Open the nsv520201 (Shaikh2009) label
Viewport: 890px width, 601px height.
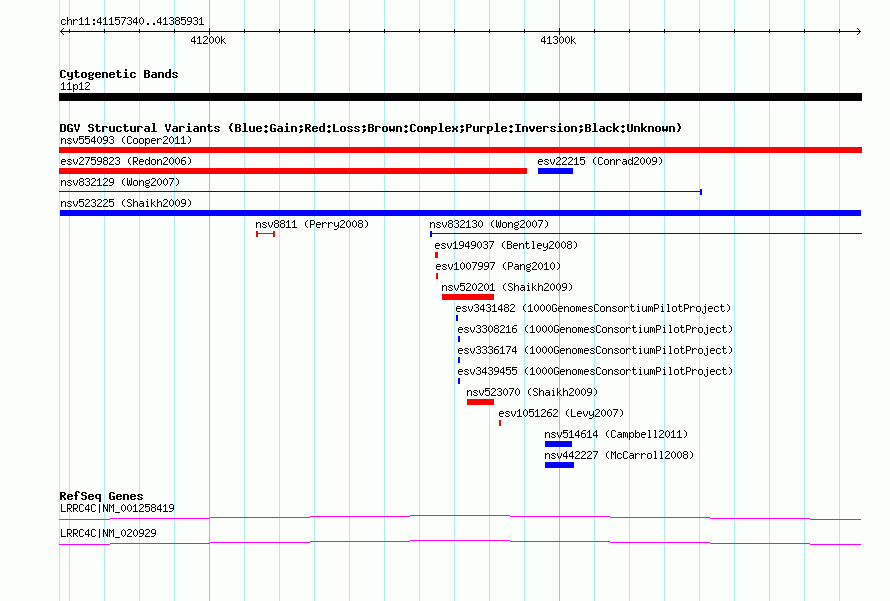(507, 287)
